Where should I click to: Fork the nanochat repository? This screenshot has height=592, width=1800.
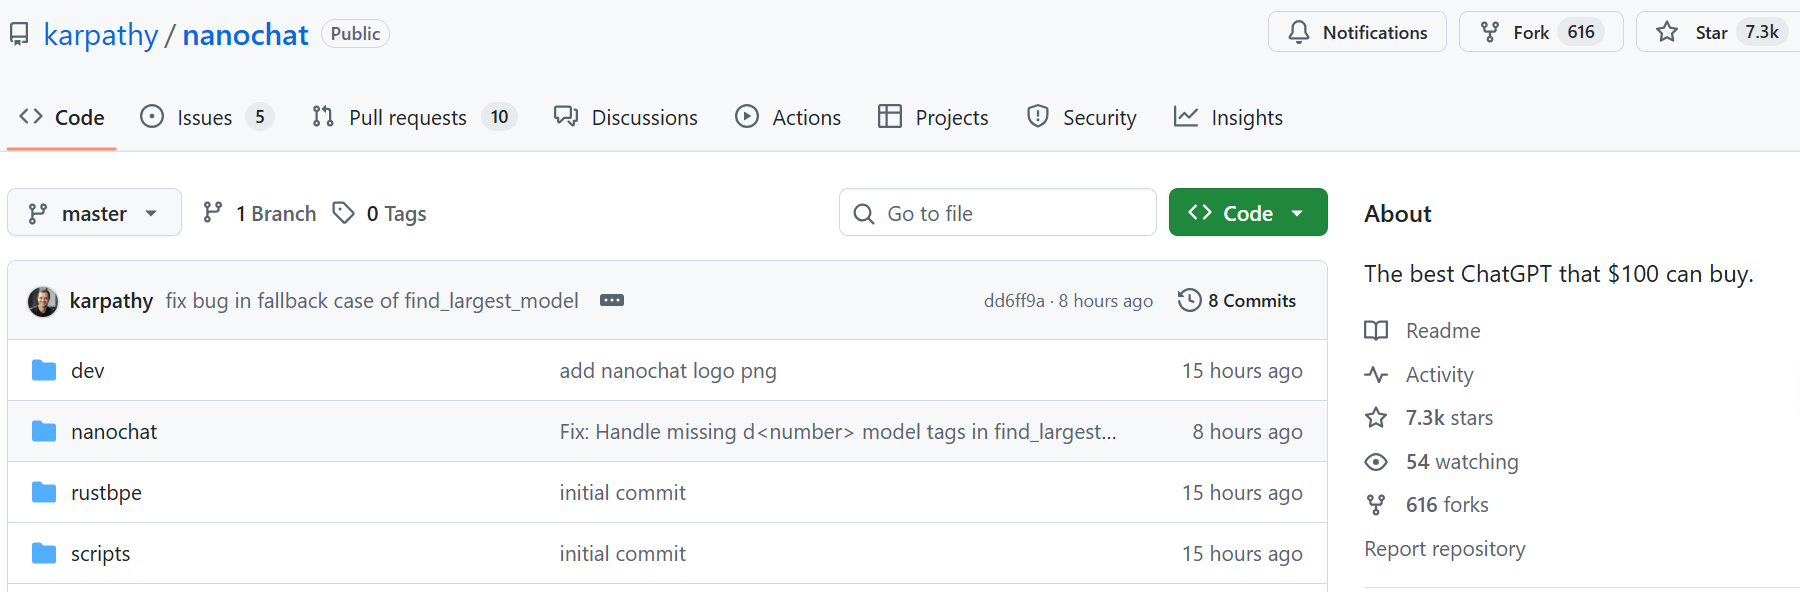1530,33
